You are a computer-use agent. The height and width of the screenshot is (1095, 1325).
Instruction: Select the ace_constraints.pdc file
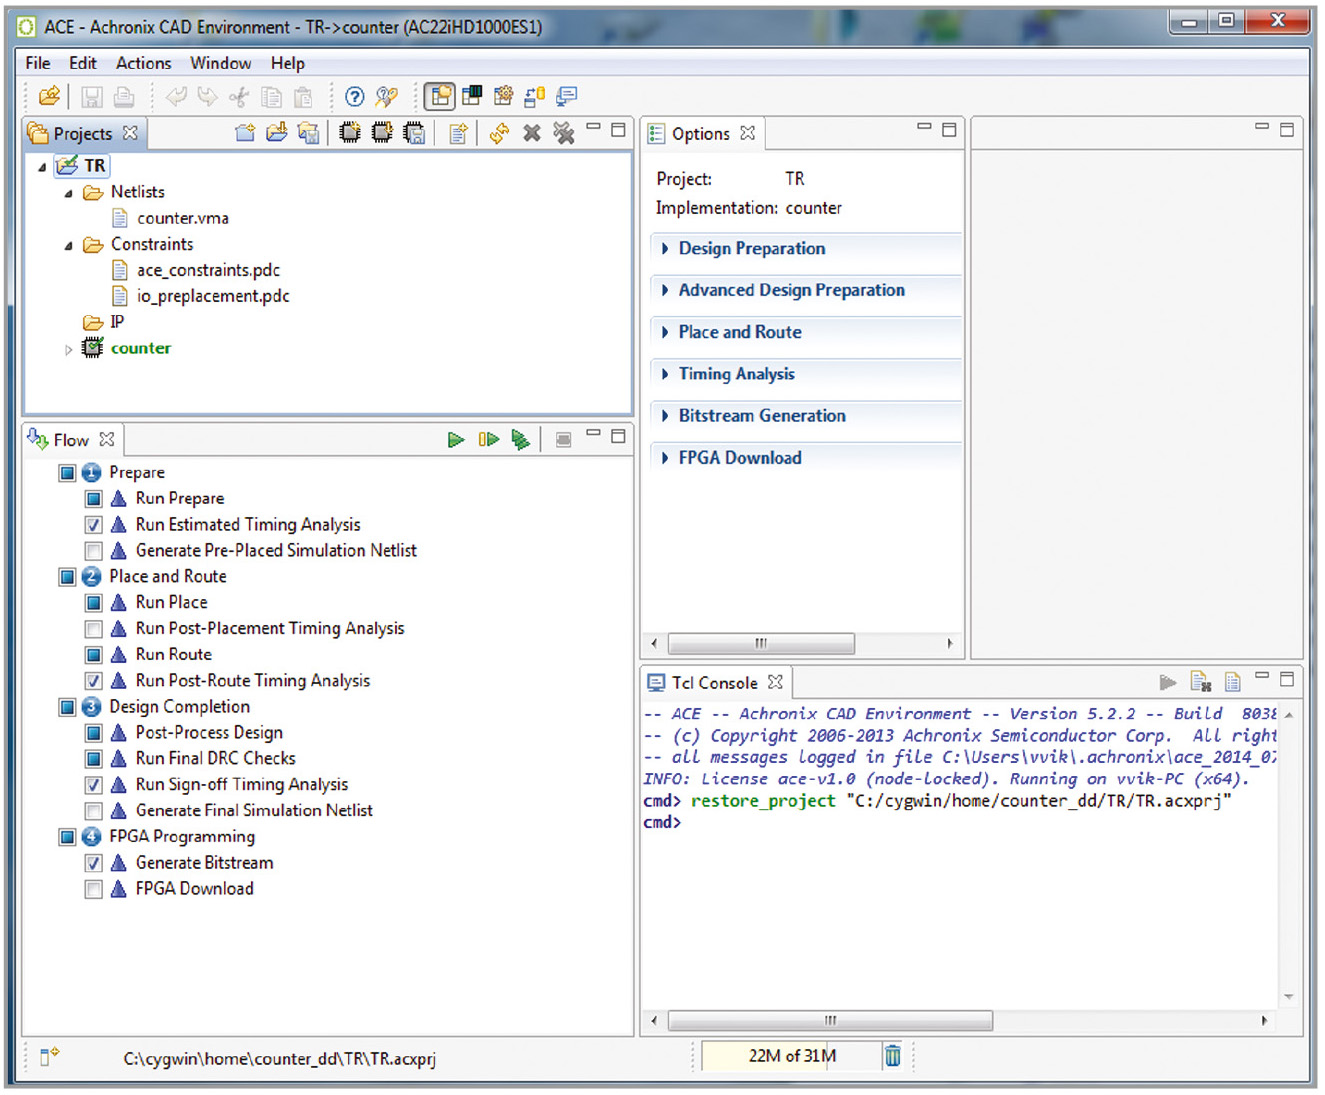(209, 271)
